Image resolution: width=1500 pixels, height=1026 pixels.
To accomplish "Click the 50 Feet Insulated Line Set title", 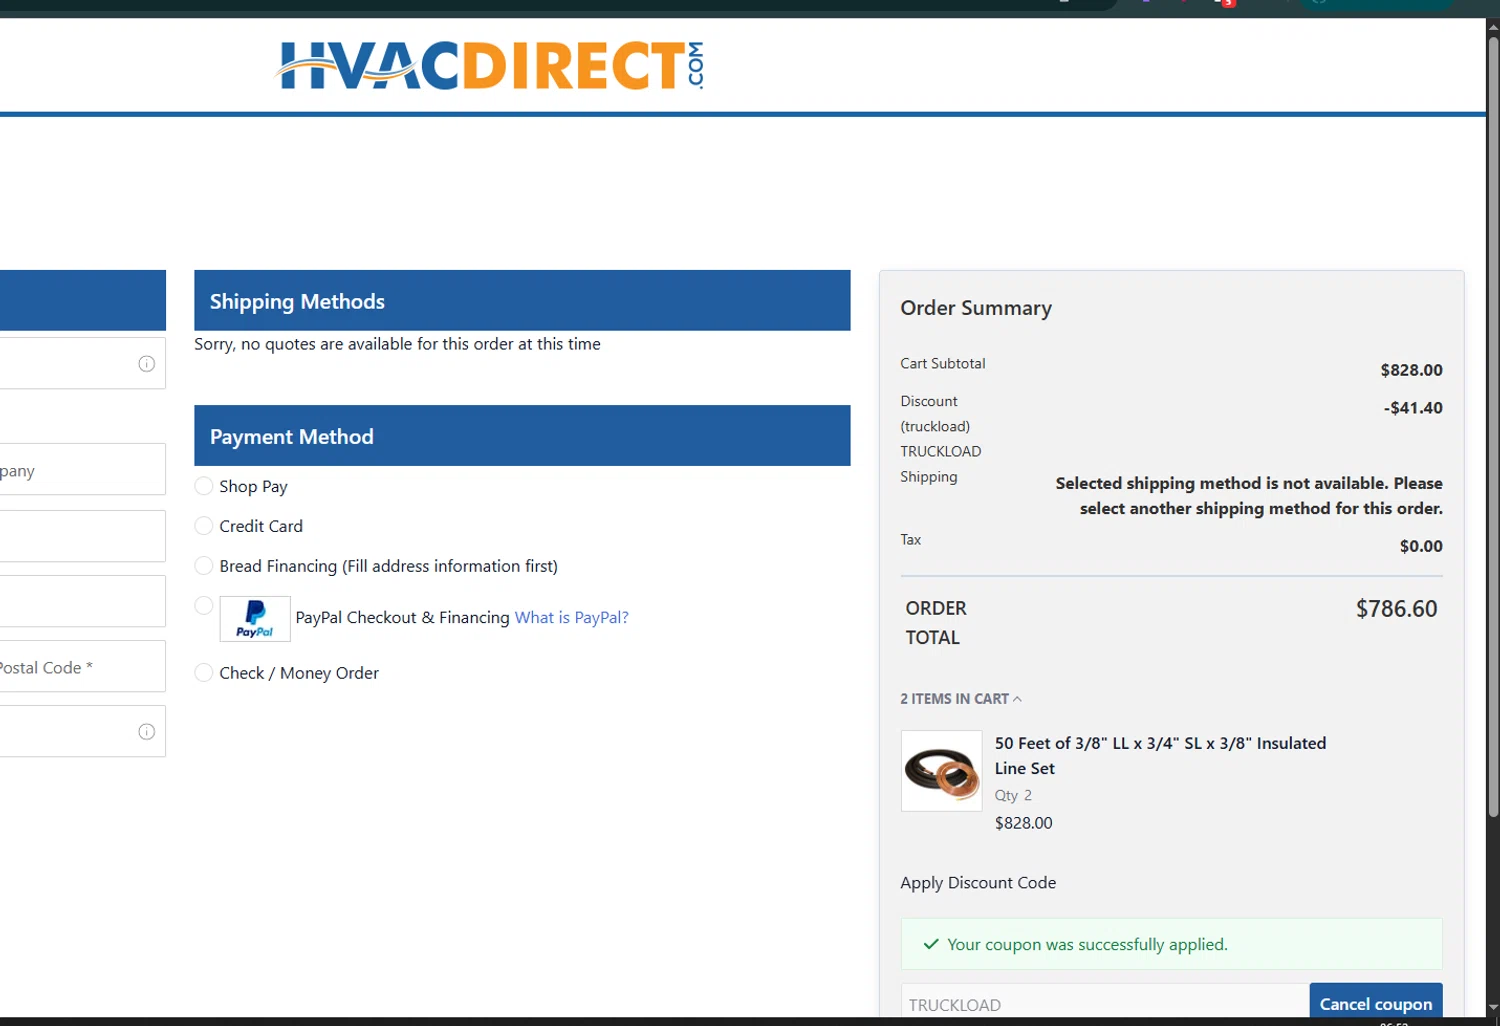I will 1160,756.
